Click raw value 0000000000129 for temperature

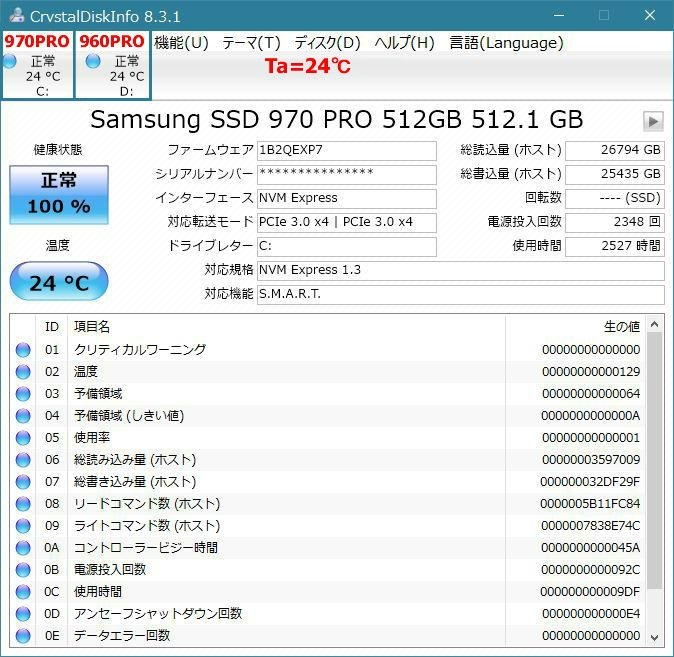pos(591,371)
